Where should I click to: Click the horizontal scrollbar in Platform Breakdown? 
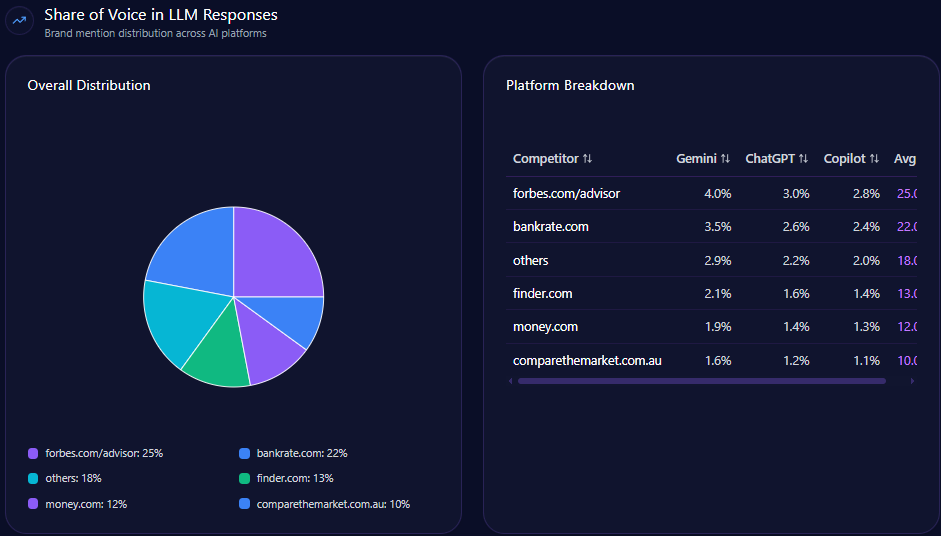coord(700,381)
